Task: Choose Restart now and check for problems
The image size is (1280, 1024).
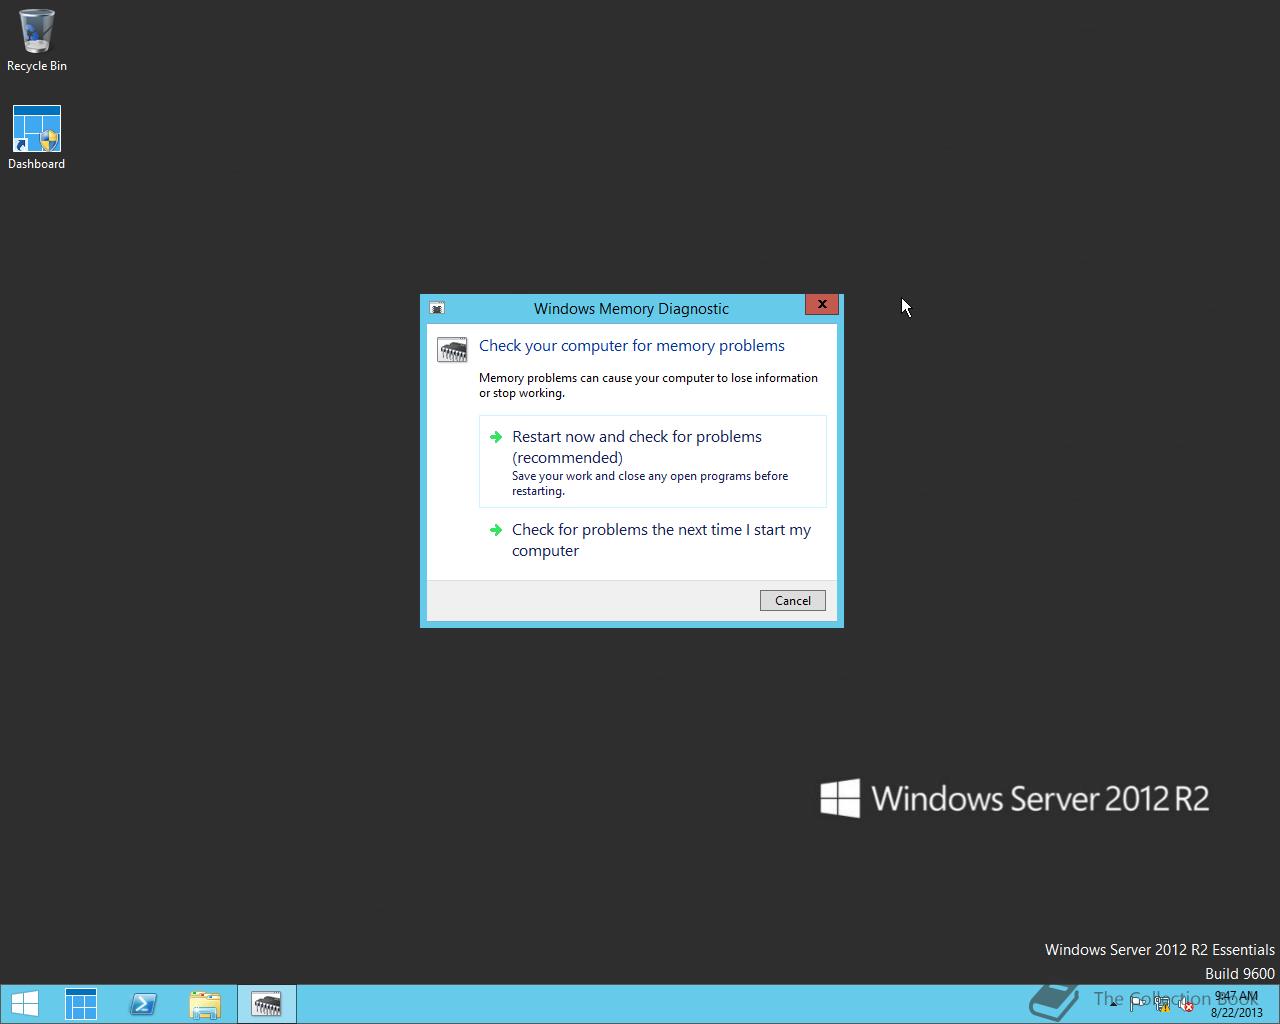Action: tap(653, 461)
